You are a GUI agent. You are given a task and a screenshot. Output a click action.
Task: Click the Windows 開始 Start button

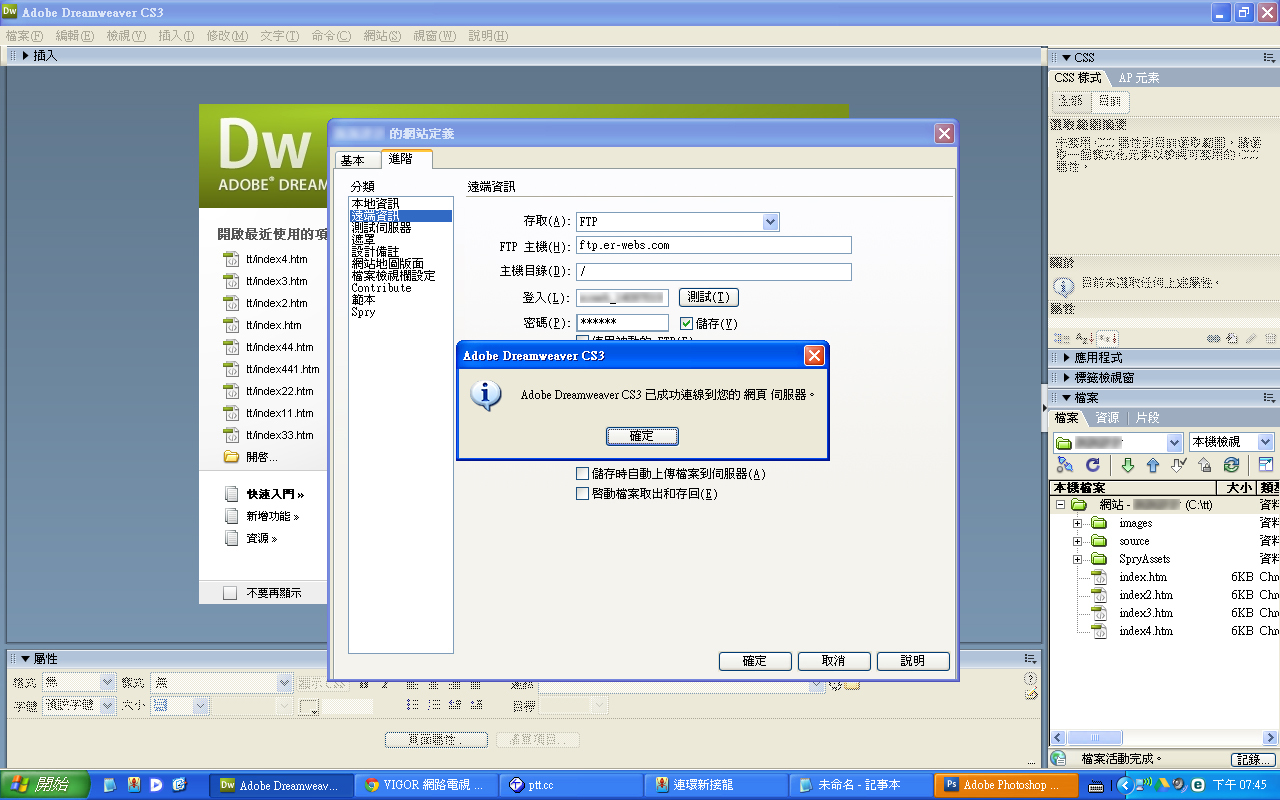(x=45, y=785)
